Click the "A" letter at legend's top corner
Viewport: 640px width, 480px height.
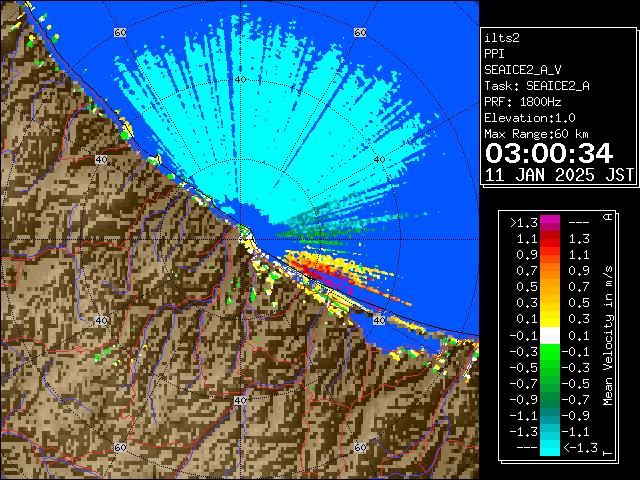coord(608,217)
